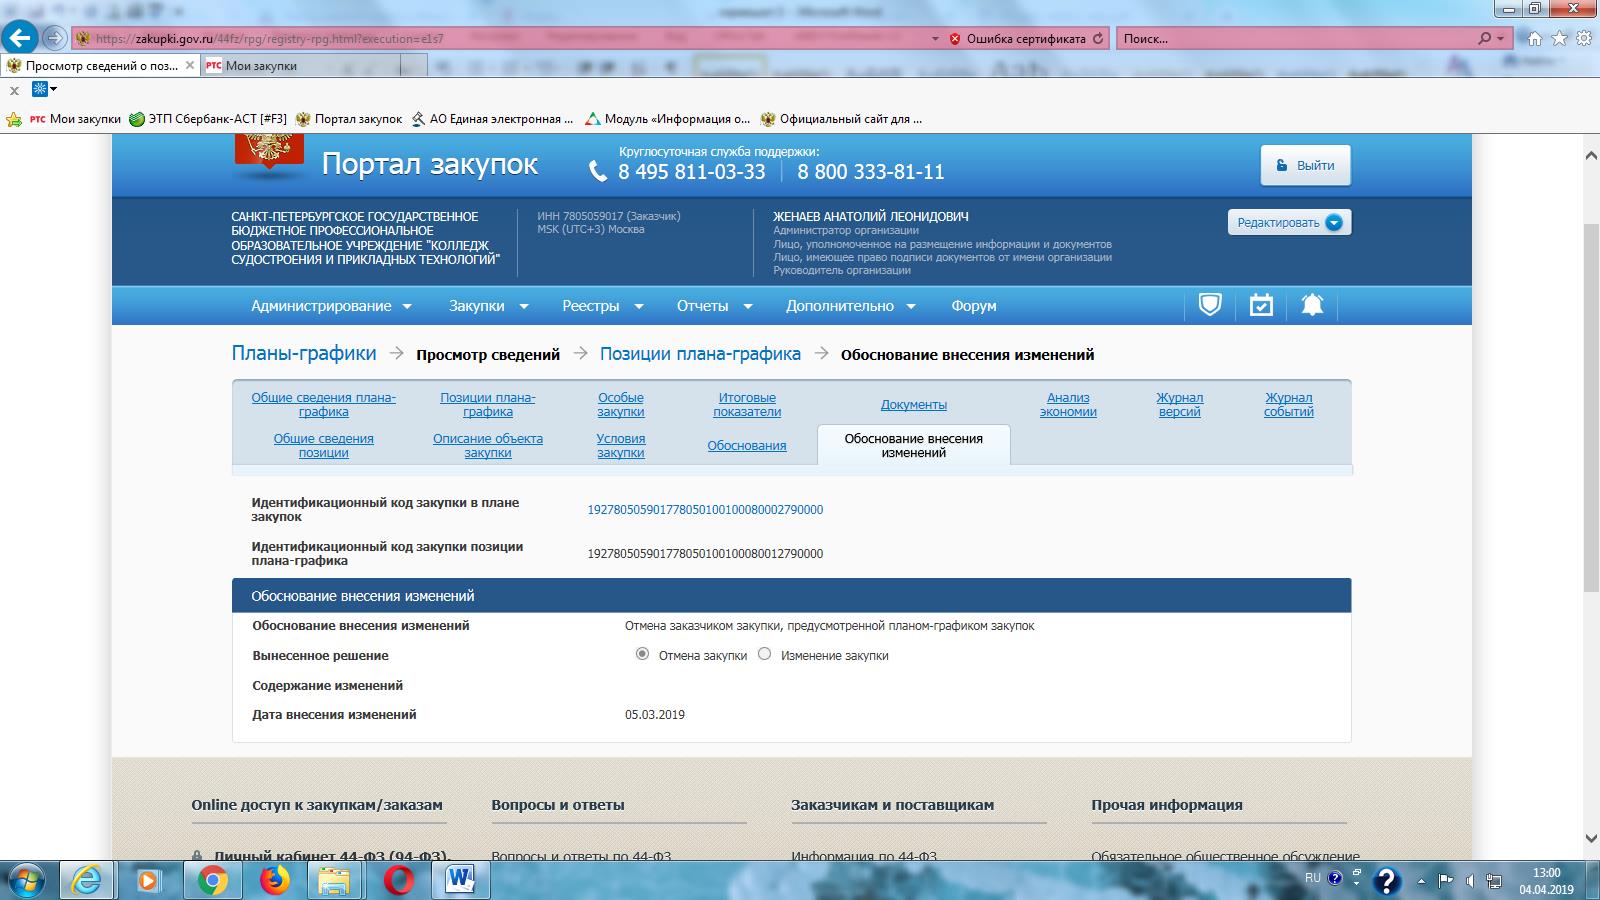
Task: Click the phone handset icon near support number
Action: [x=598, y=172]
